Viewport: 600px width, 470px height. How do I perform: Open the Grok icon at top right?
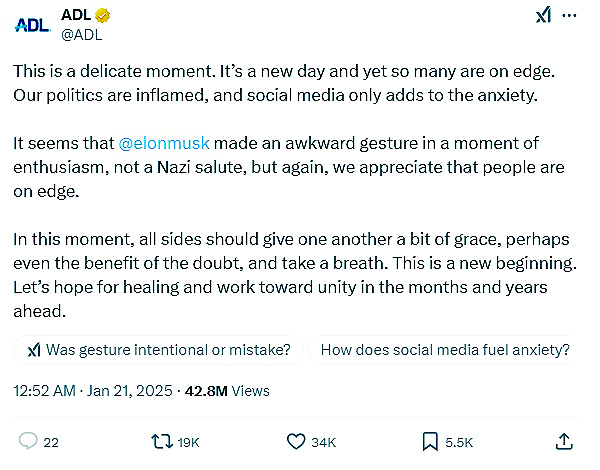(x=543, y=15)
